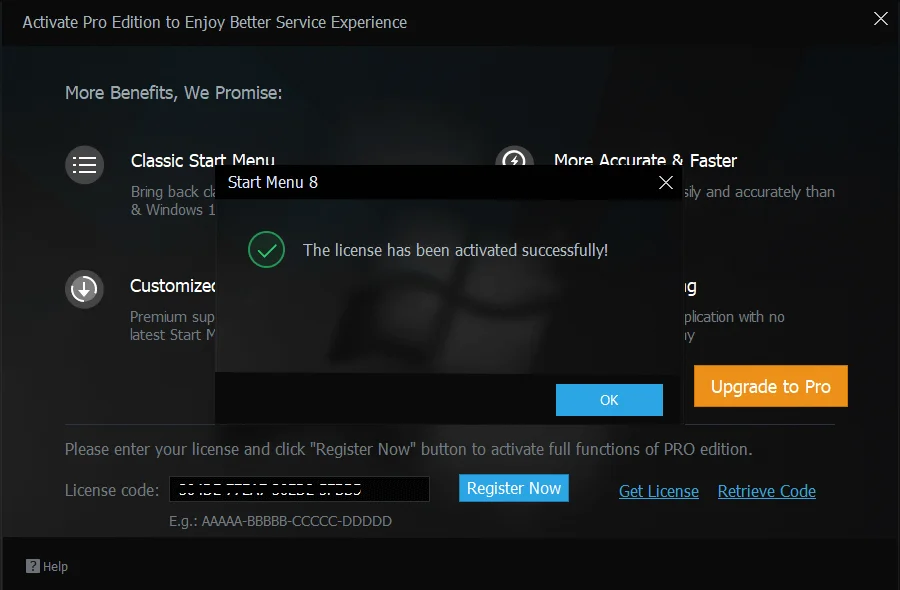Viewport: 900px width, 590px height.
Task: Click the green success checkmark icon
Action: click(x=266, y=250)
